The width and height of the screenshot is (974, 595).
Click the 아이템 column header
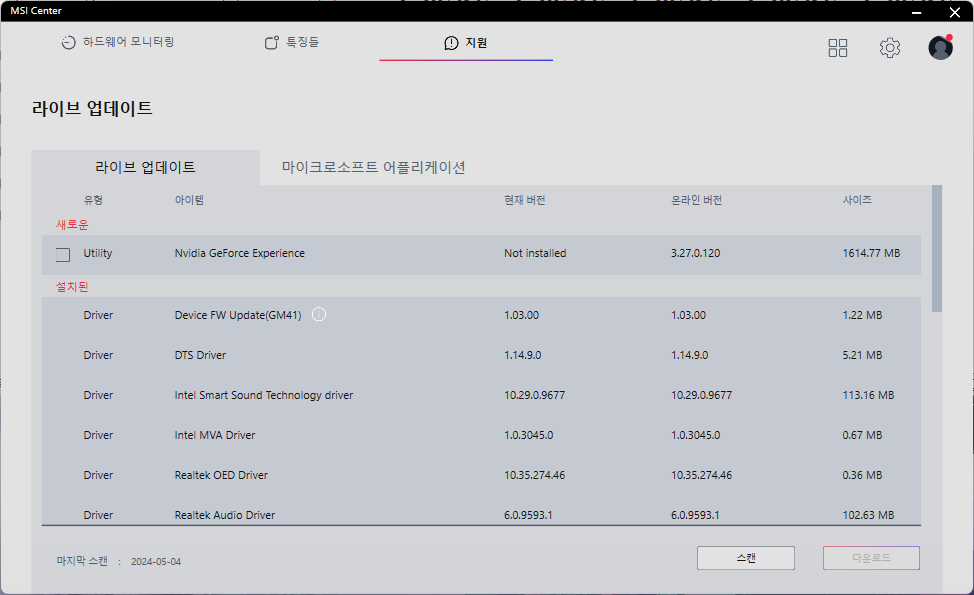pyautogui.click(x=189, y=200)
